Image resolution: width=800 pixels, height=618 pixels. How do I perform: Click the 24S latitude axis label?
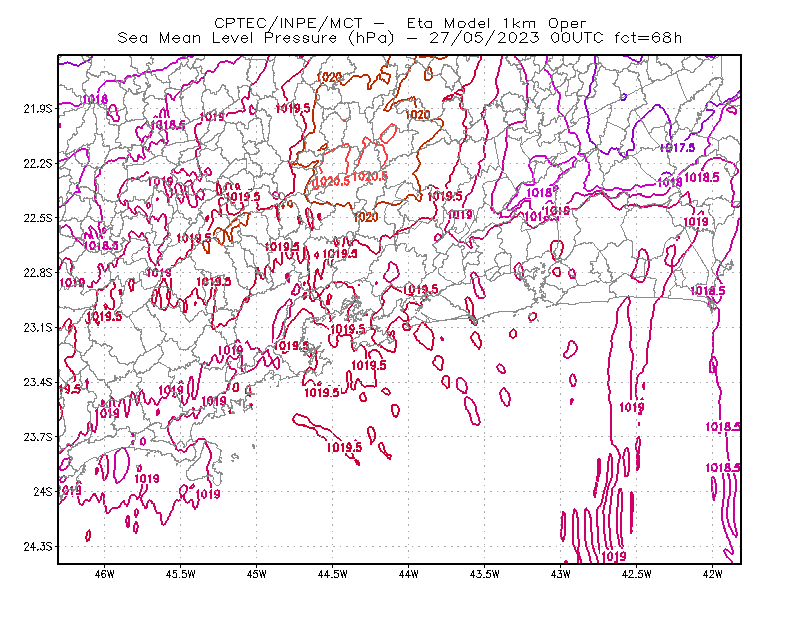click(x=43, y=492)
